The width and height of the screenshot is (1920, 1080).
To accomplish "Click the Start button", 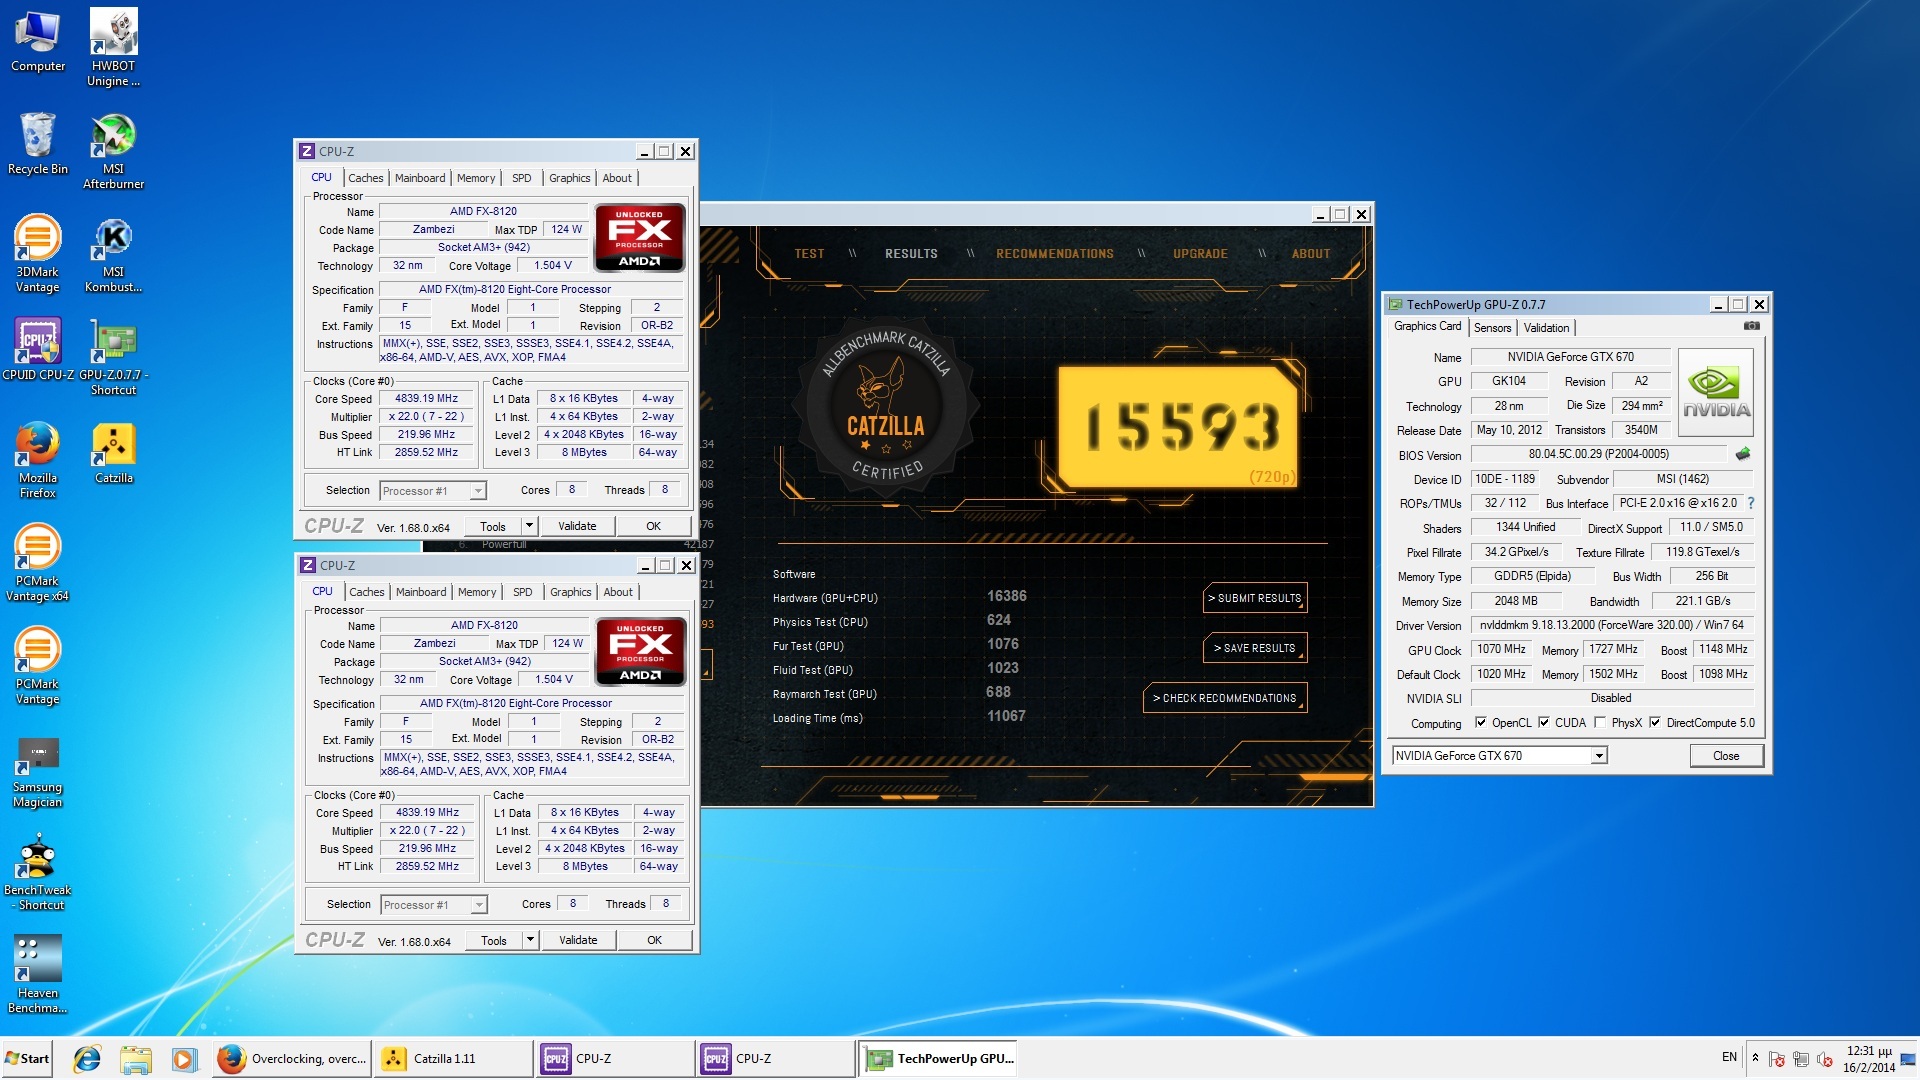I will point(27,1059).
